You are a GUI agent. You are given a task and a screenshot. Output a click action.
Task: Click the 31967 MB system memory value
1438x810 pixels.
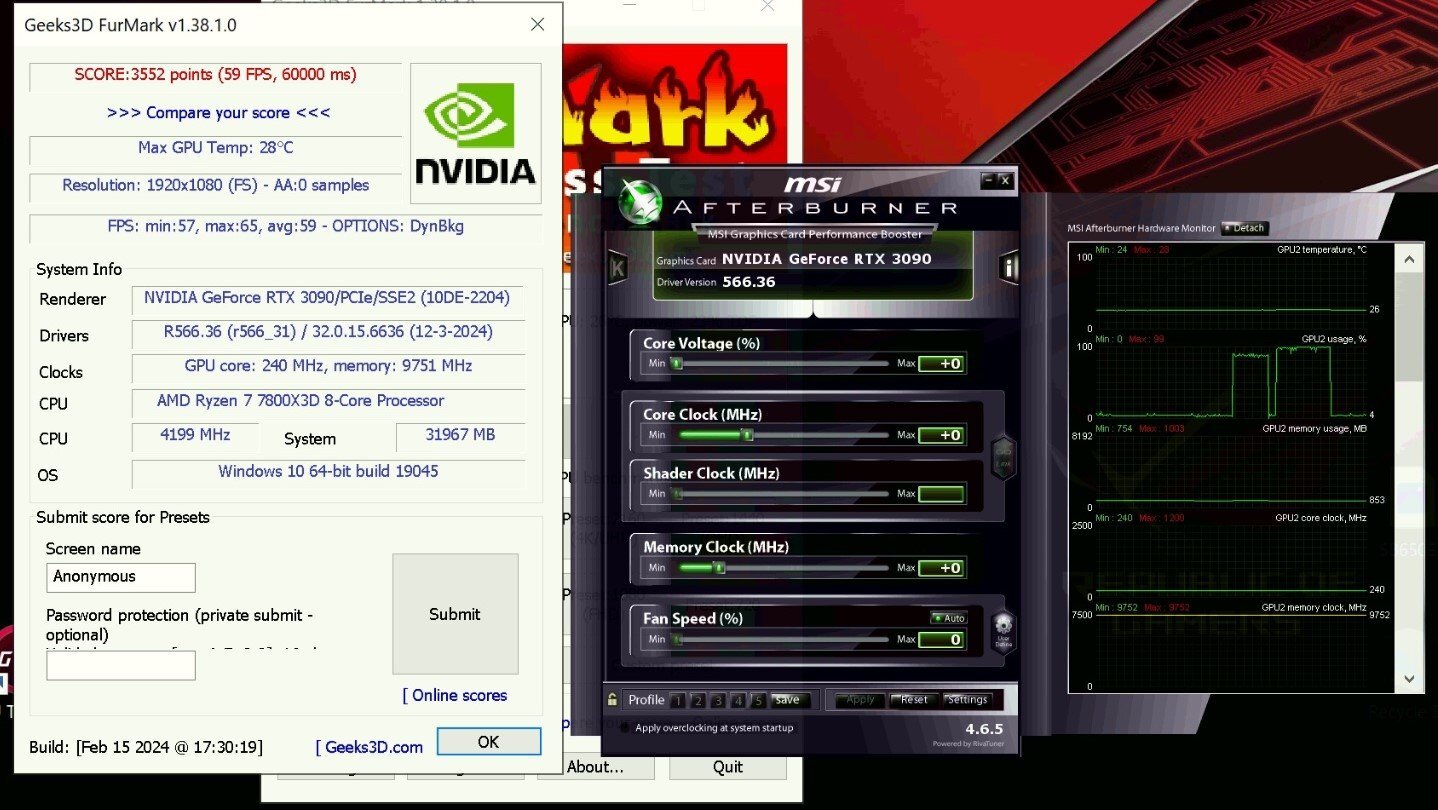click(460, 435)
